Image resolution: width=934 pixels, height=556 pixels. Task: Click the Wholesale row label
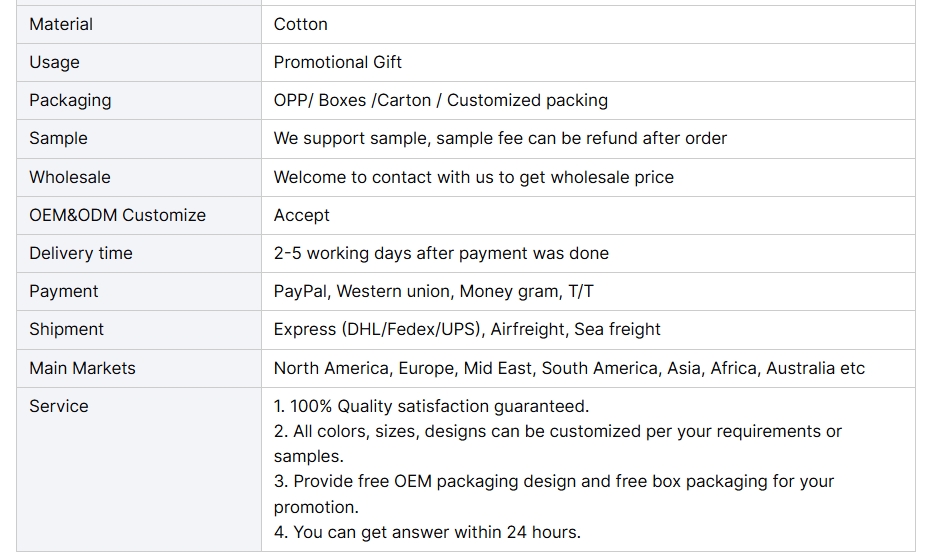pos(70,178)
